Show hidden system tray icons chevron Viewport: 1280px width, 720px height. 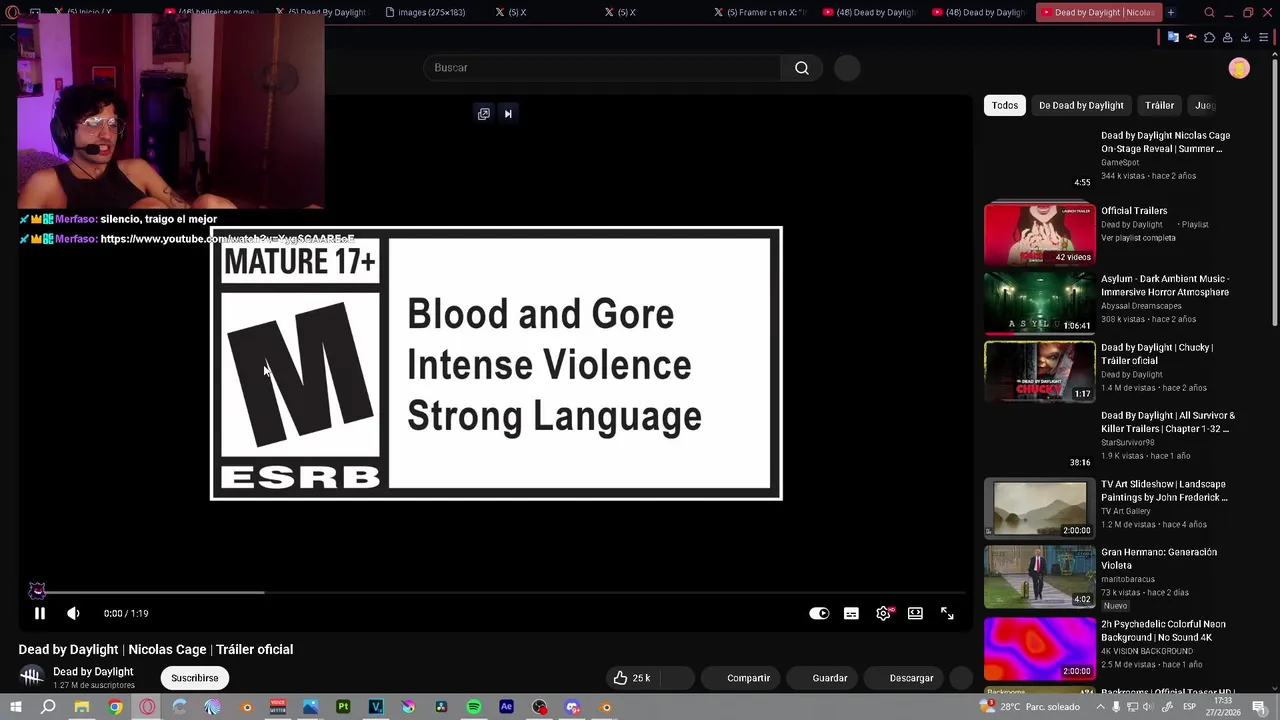(x=1099, y=707)
